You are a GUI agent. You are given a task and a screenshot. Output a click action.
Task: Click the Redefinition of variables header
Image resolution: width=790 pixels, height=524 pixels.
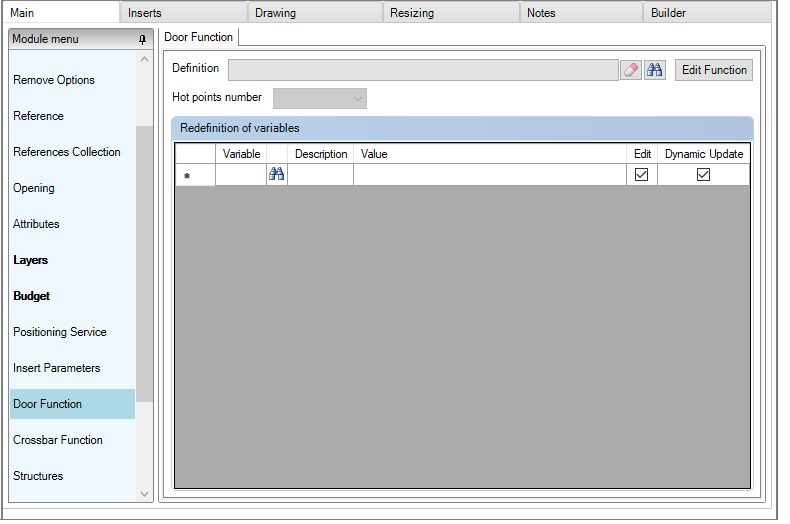pos(462,128)
